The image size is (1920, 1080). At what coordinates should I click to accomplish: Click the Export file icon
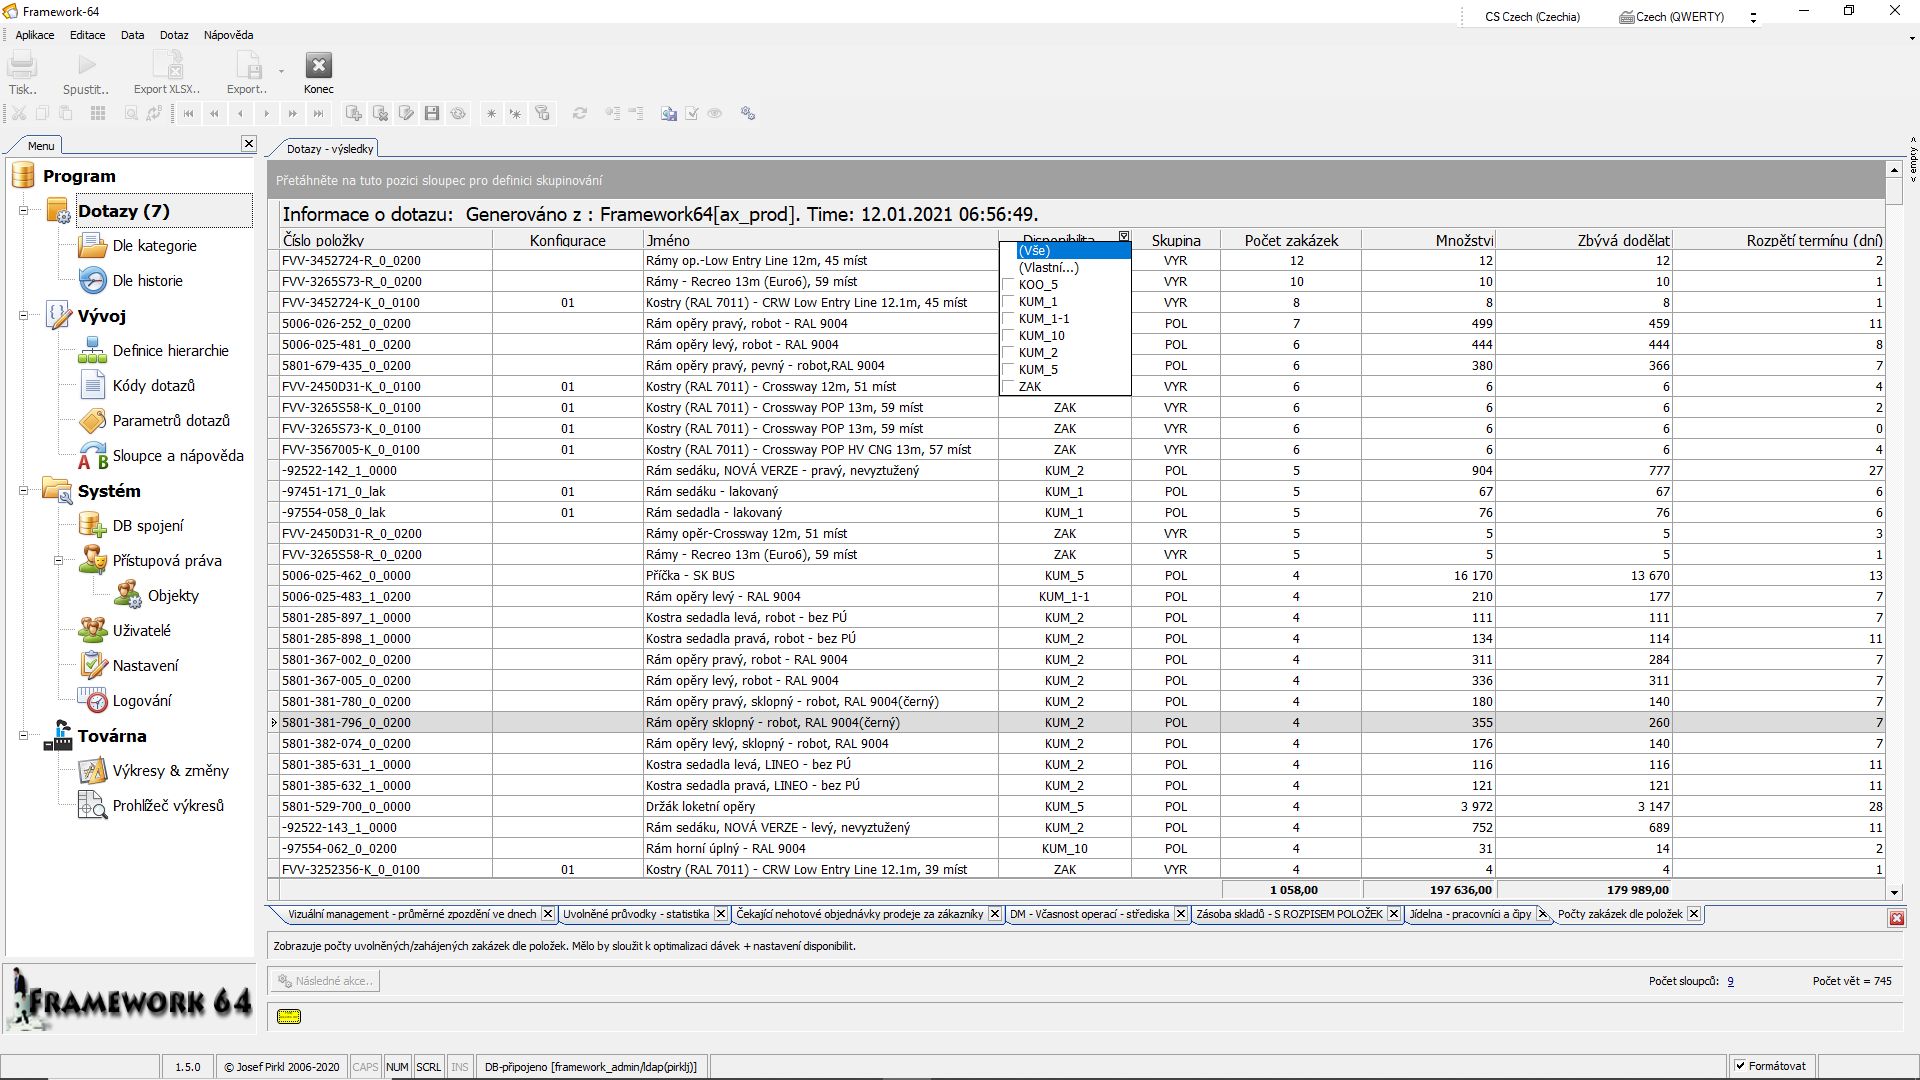[x=247, y=66]
